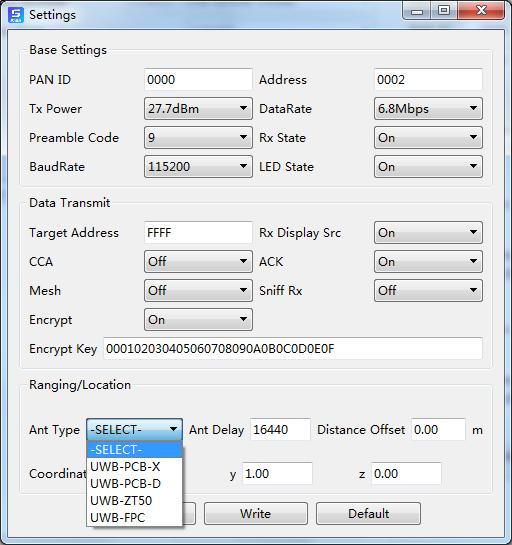Choose UWB-ZT50 antenna option
Image resolution: width=512 pixels, height=545 pixels.
coord(134,501)
